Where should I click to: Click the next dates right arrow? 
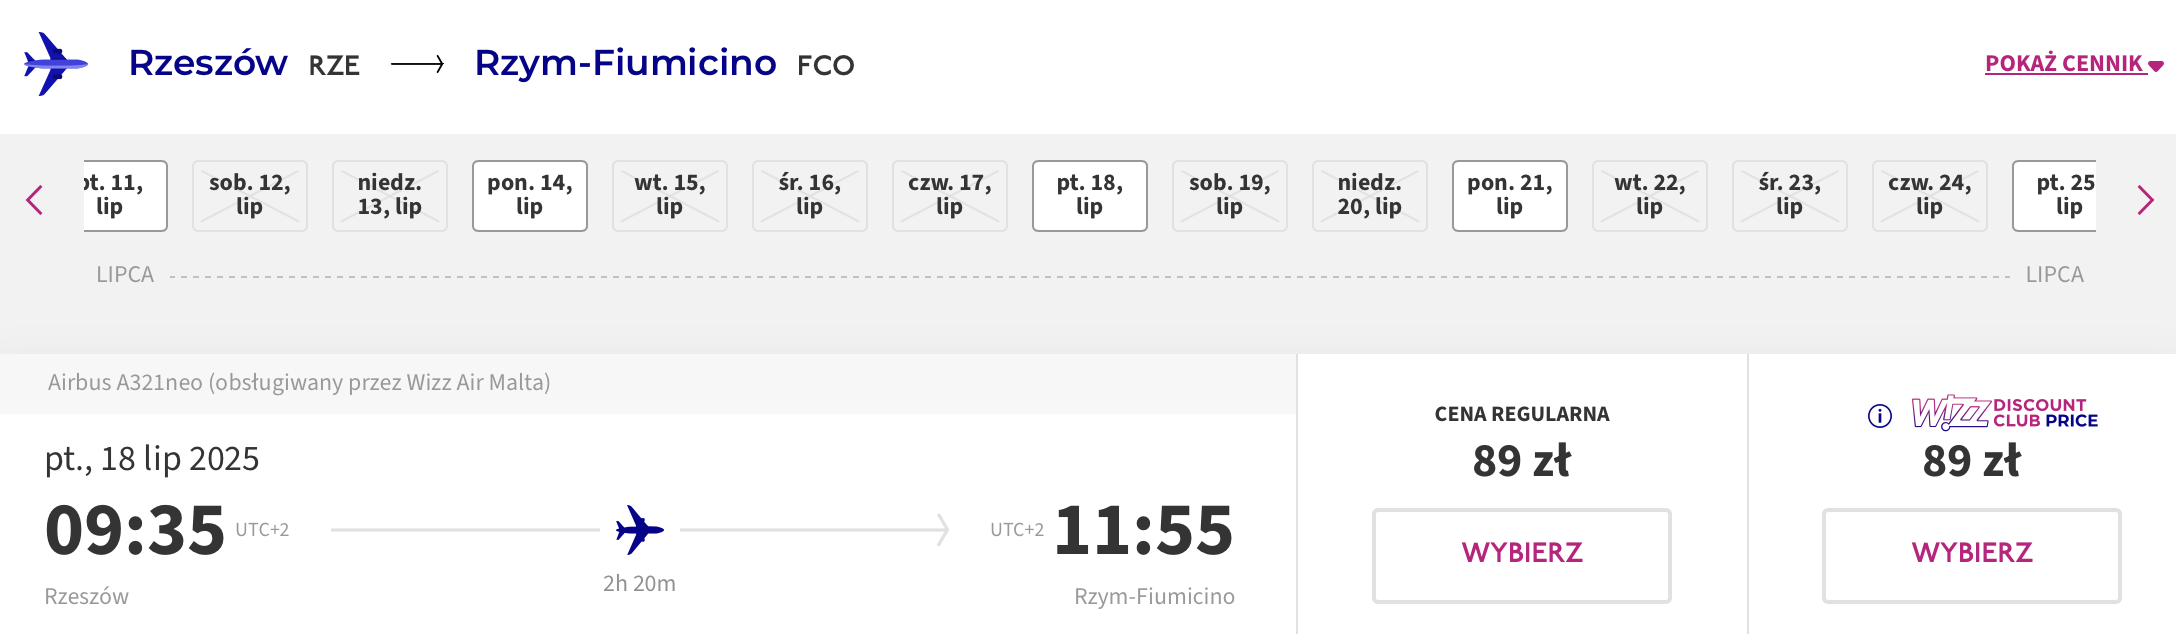2145,200
